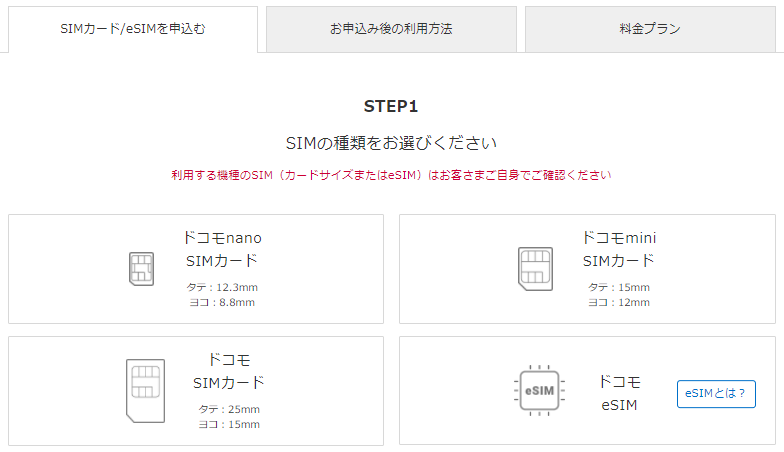Select the ドコモmini SIMカード option
This screenshot has height=452, width=784.
pos(587,269)
